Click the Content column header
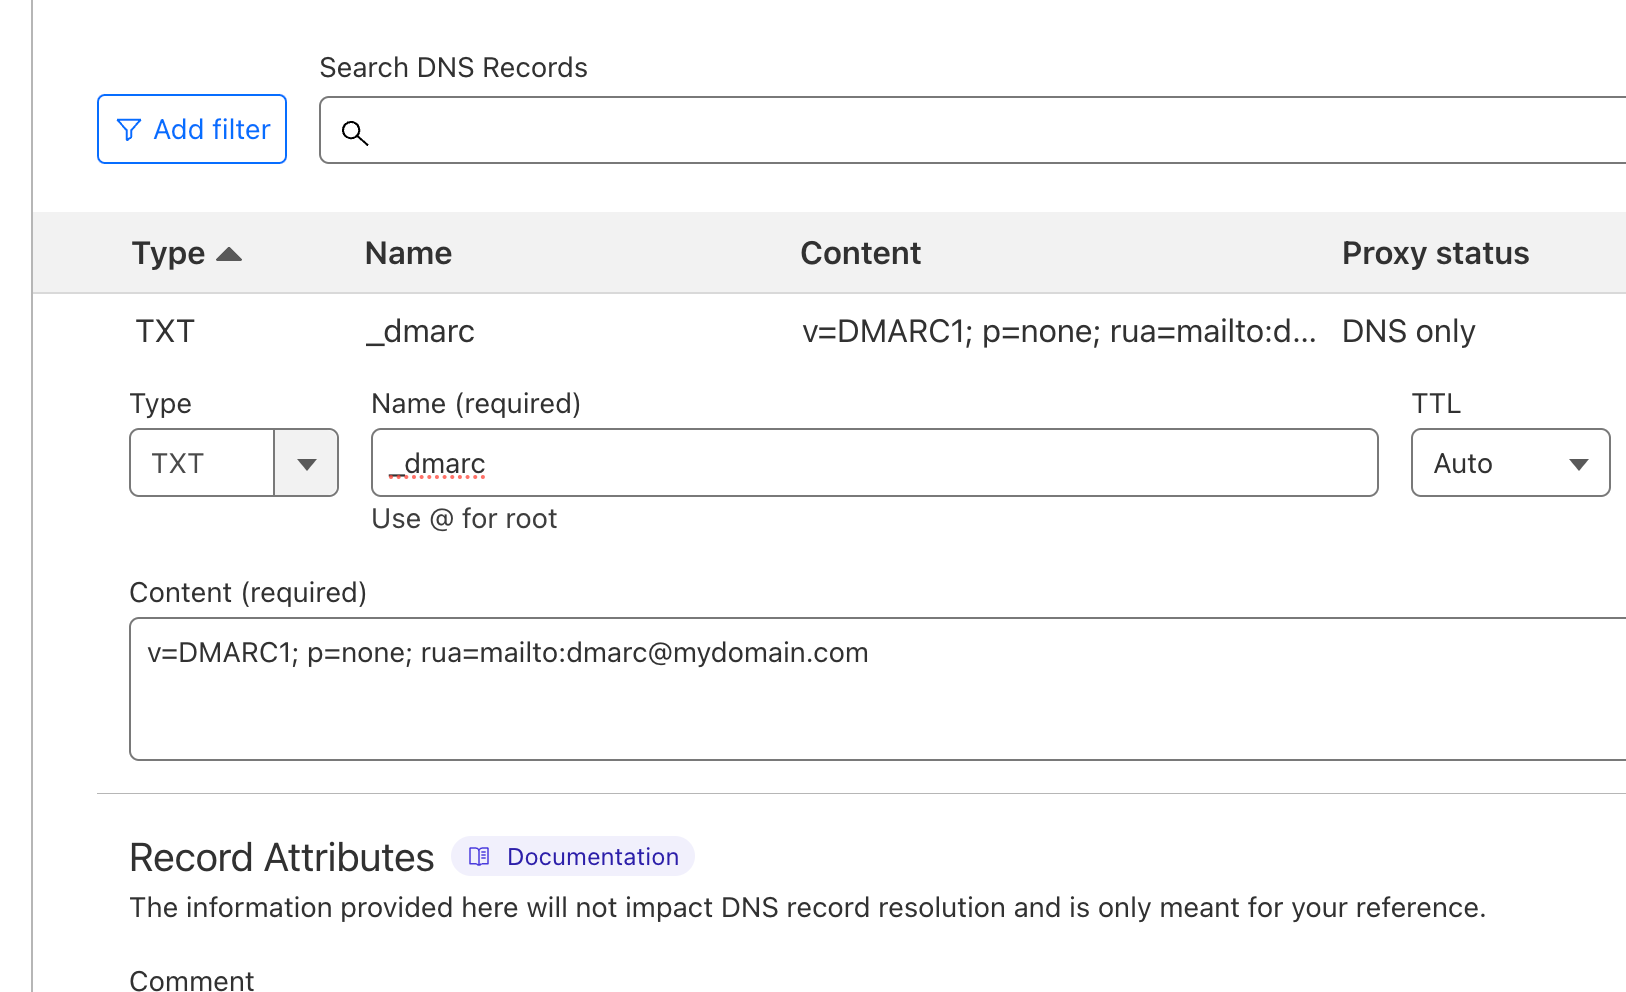The image size is (1626, 992). tap(860, 254)
